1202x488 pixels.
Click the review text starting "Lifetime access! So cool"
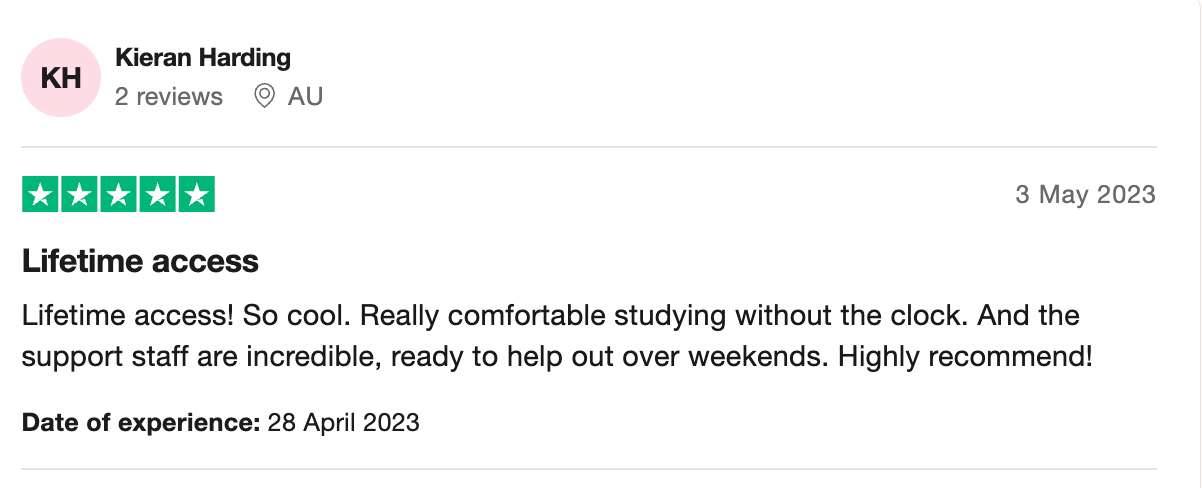pyautogui.click(x=550, y=316)
